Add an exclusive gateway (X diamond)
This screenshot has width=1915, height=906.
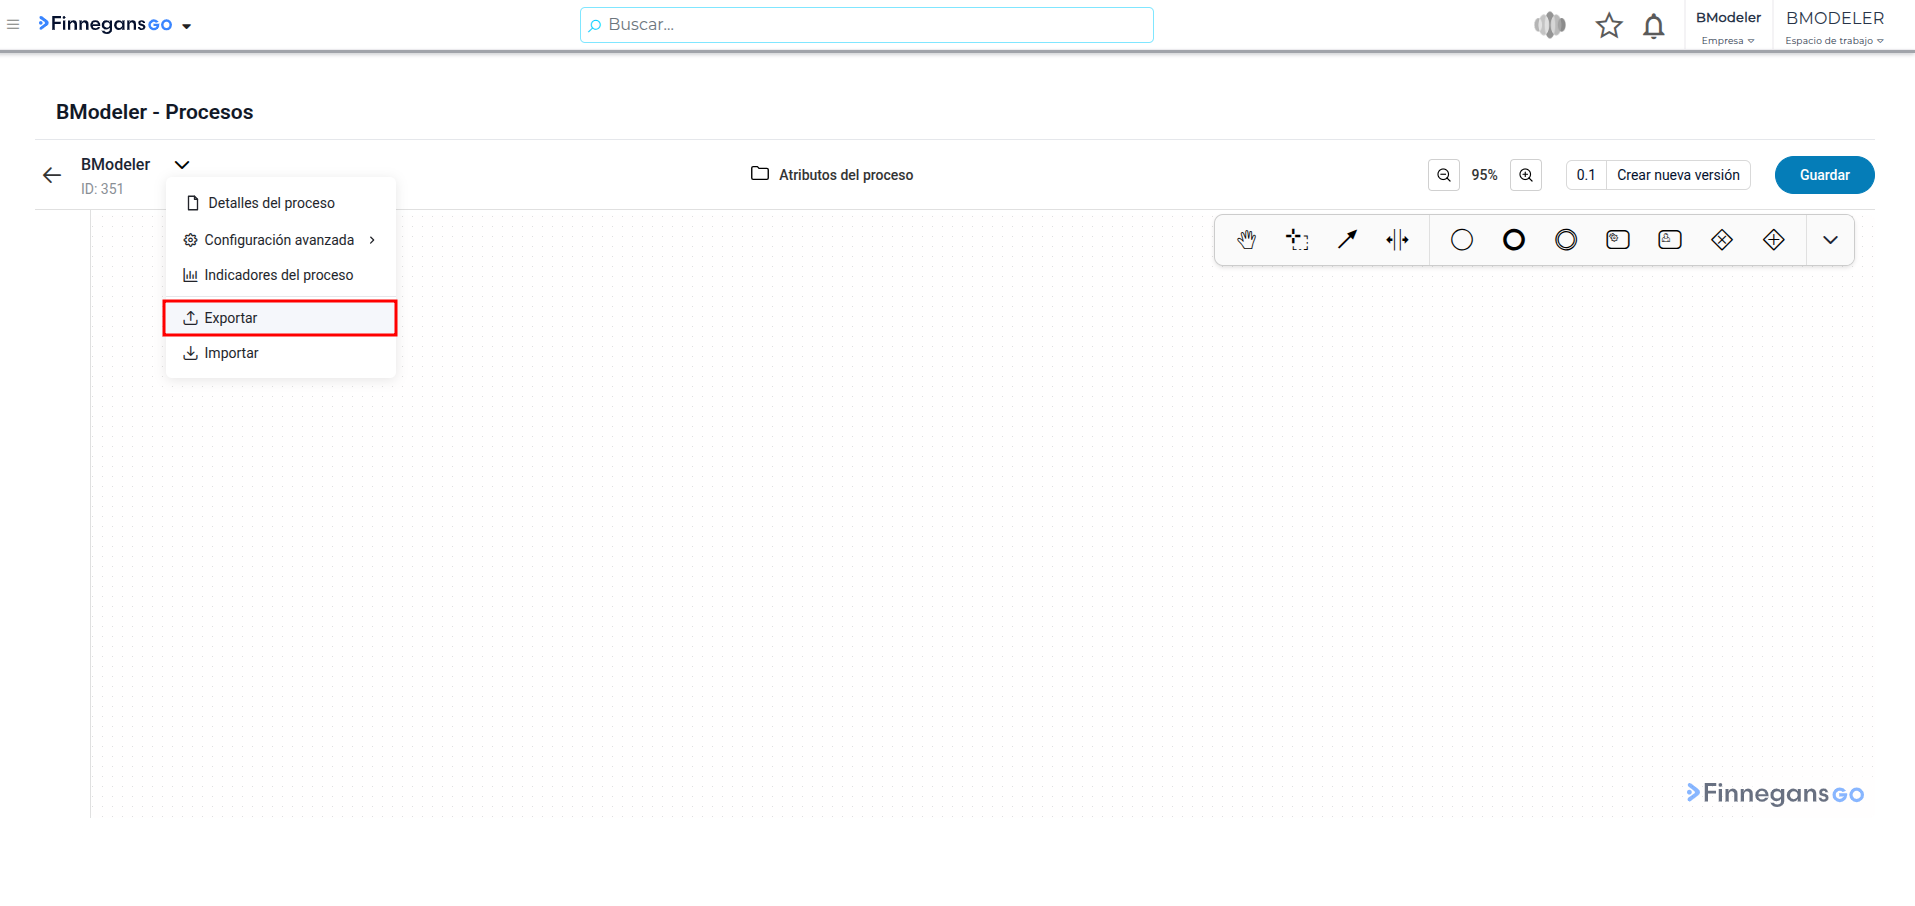pyautogui.click(x=1722, y=240)
